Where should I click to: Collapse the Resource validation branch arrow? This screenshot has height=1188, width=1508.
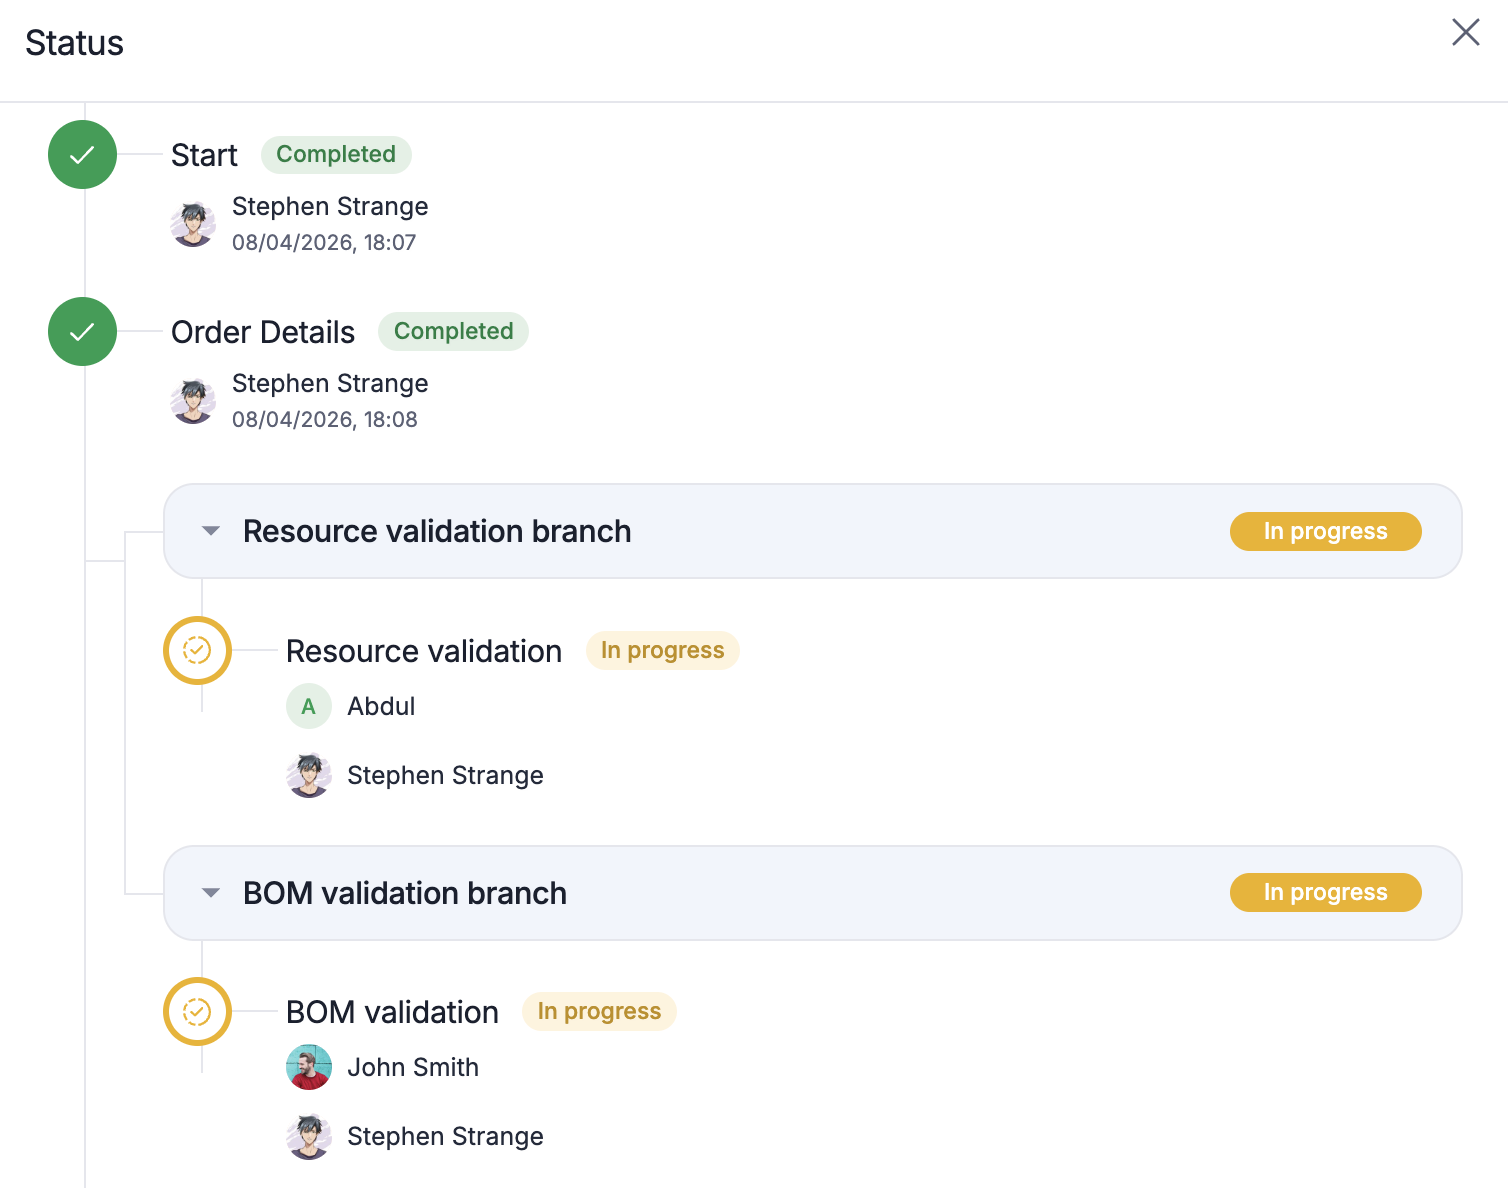(x=210, y=531)
